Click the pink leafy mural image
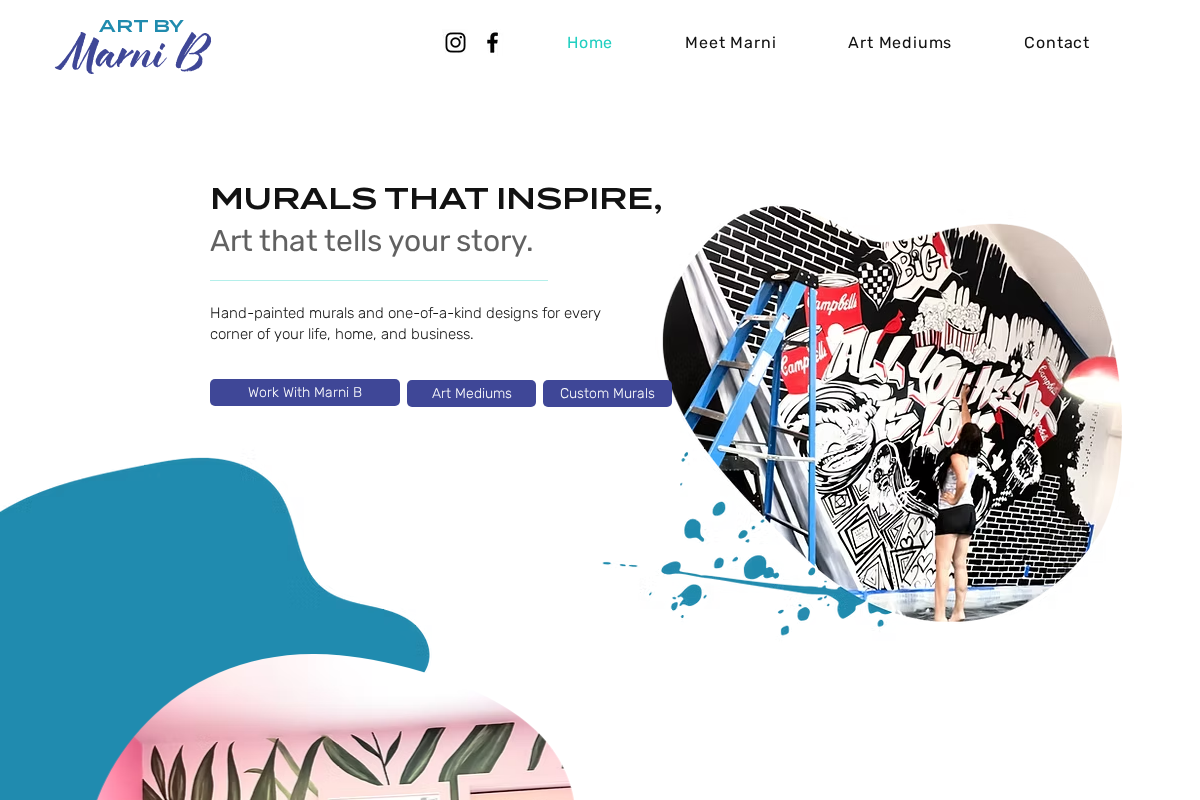 coord(335,740)
